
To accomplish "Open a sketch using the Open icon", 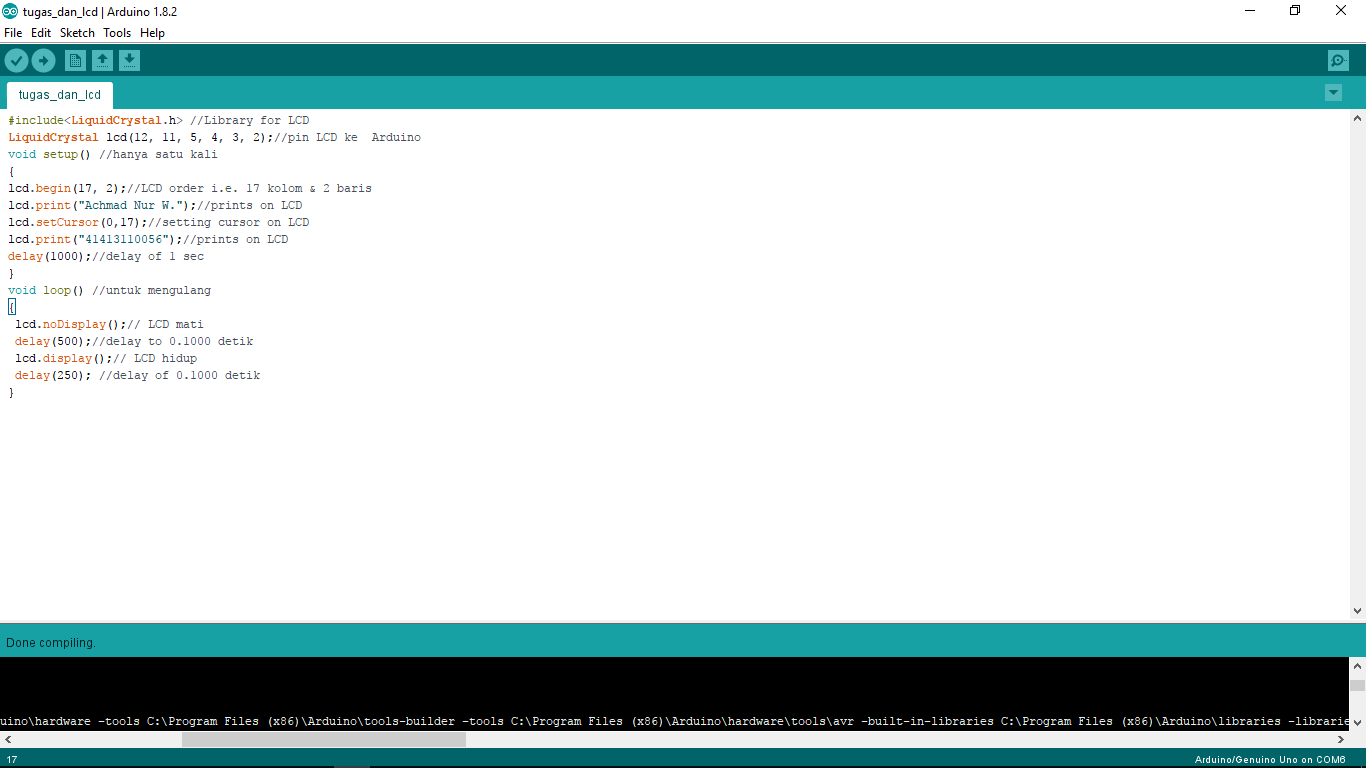I will coord(102,60).
